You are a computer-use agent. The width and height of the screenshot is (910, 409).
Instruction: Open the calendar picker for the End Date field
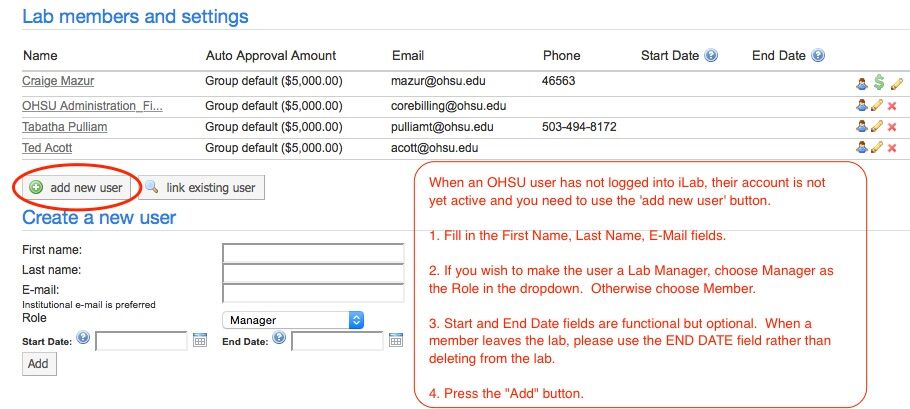(x=396, y=341)
